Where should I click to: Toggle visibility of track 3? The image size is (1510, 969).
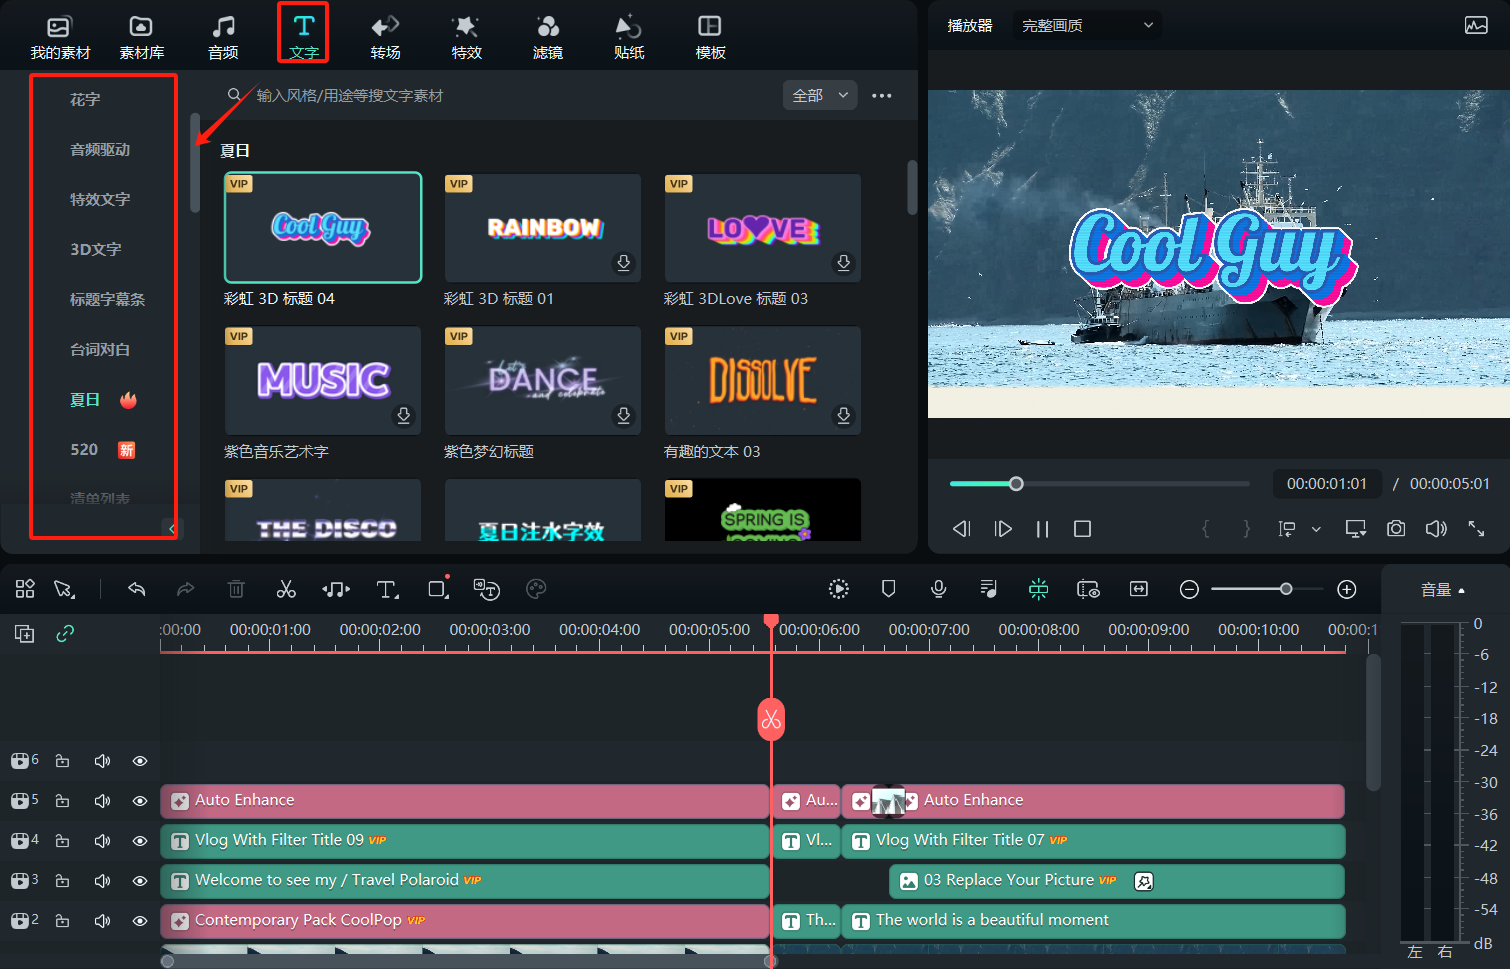(x=140, y=881)
